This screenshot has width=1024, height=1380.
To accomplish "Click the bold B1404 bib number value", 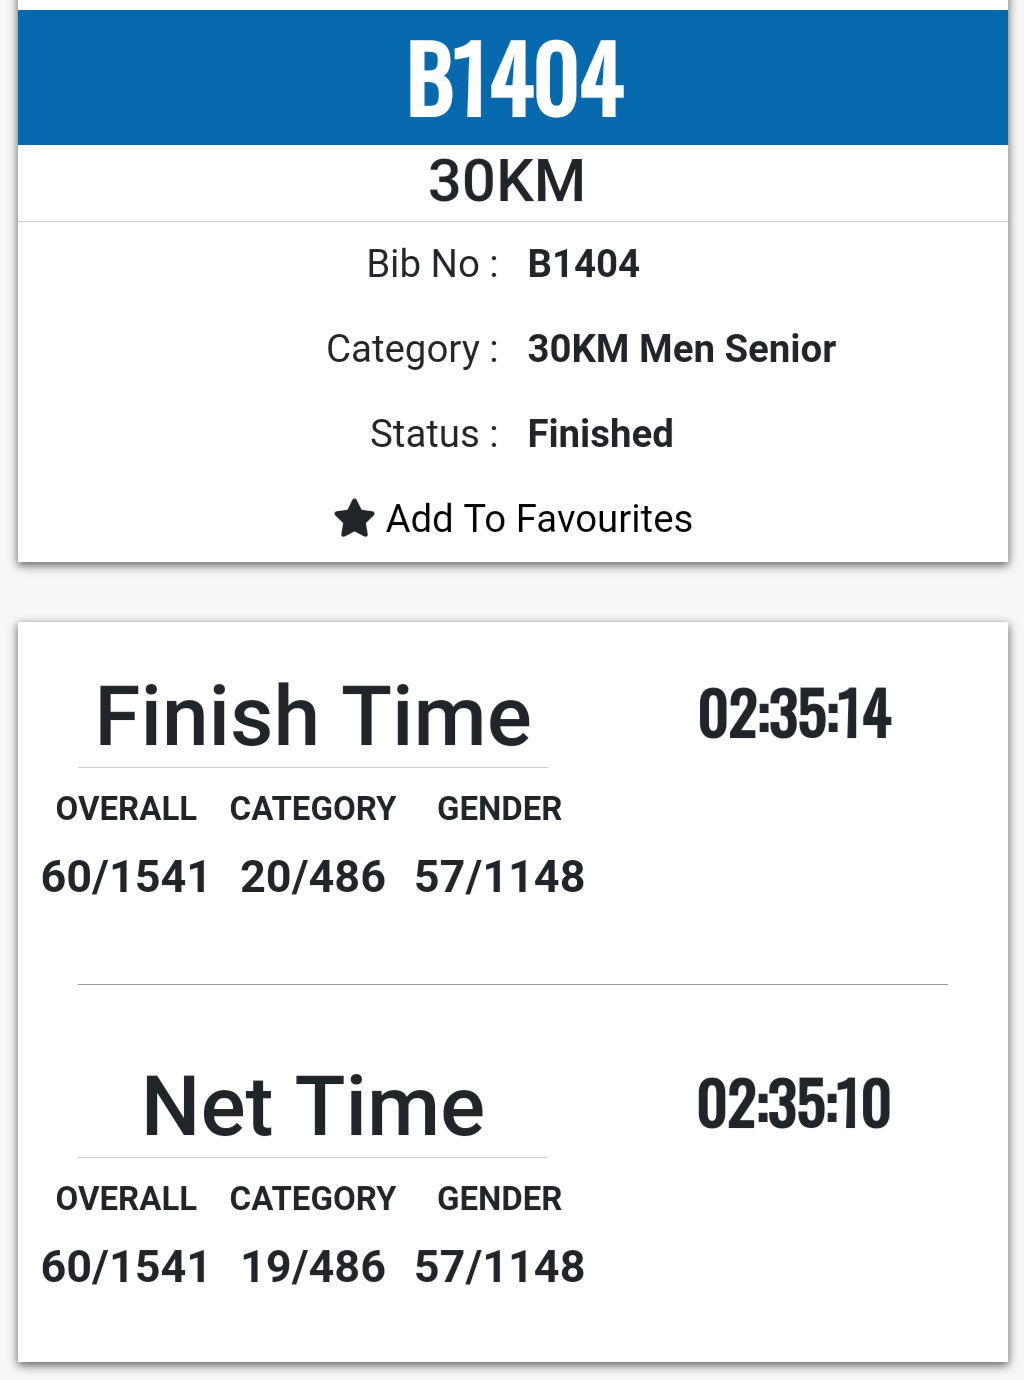I will (583, 264).
